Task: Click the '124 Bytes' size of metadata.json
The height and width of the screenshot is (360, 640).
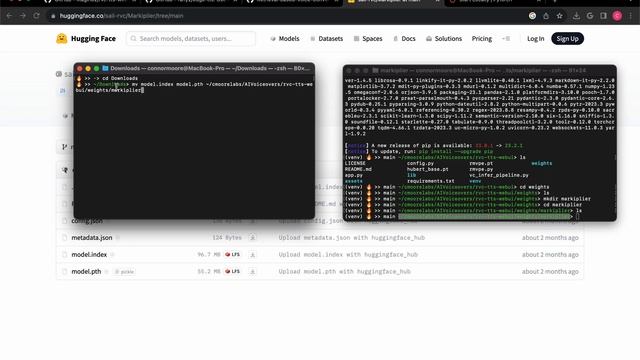Action: [x=227, y=238]
